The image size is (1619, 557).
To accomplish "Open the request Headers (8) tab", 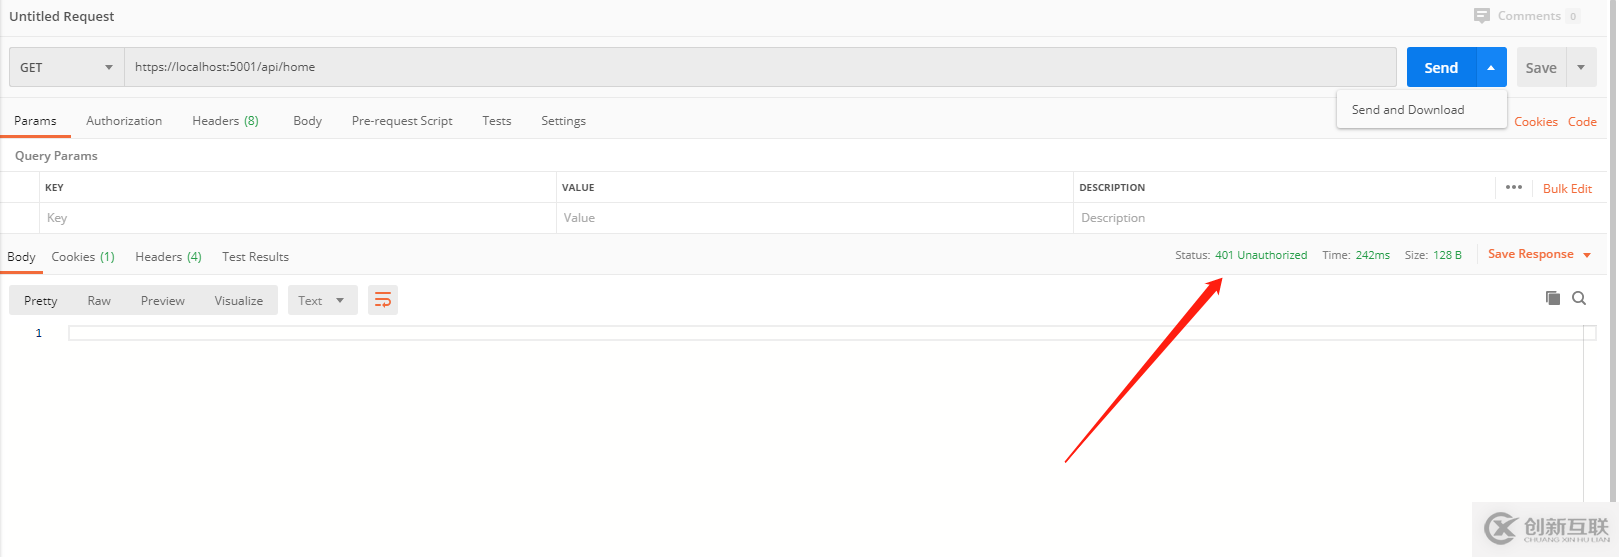I will [225, 121].
